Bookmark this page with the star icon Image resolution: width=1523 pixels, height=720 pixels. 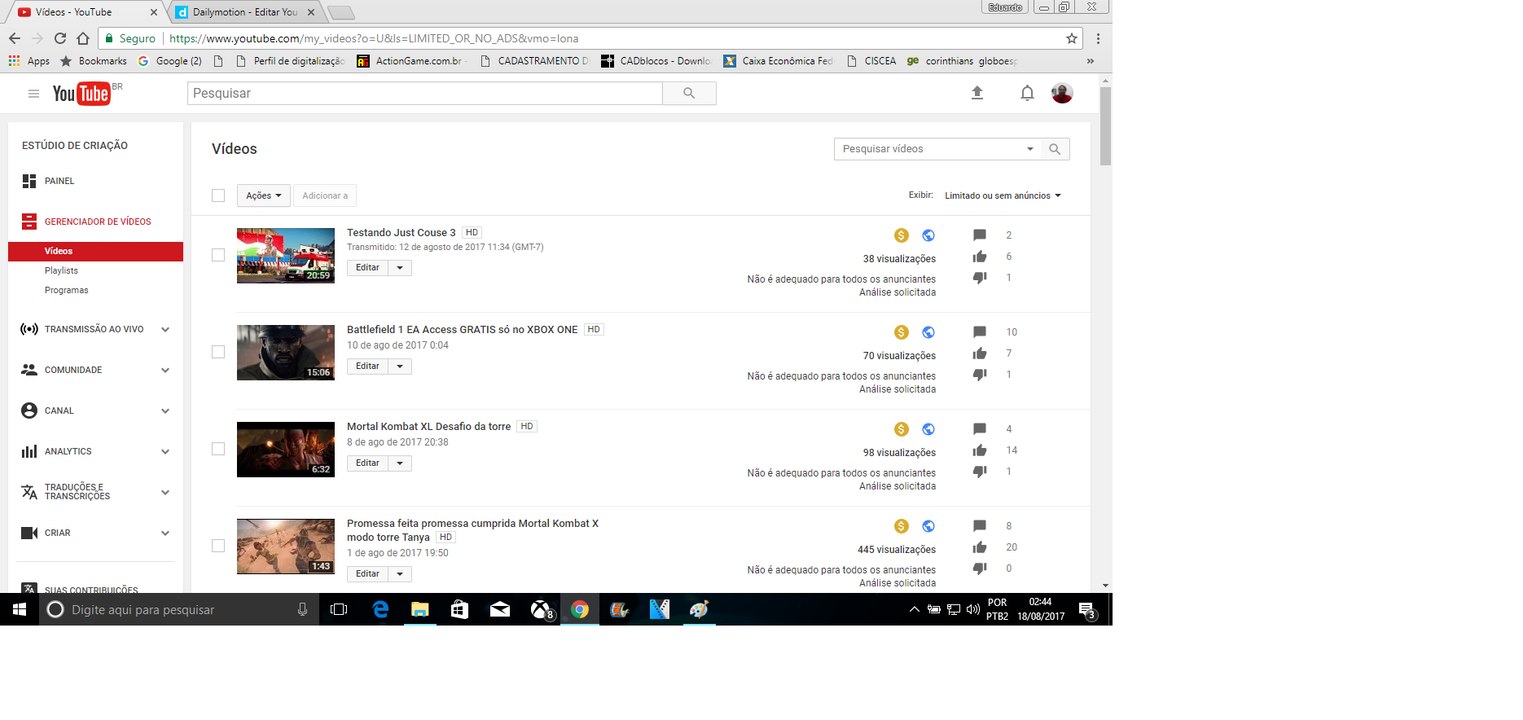[x=1072, y=38]
